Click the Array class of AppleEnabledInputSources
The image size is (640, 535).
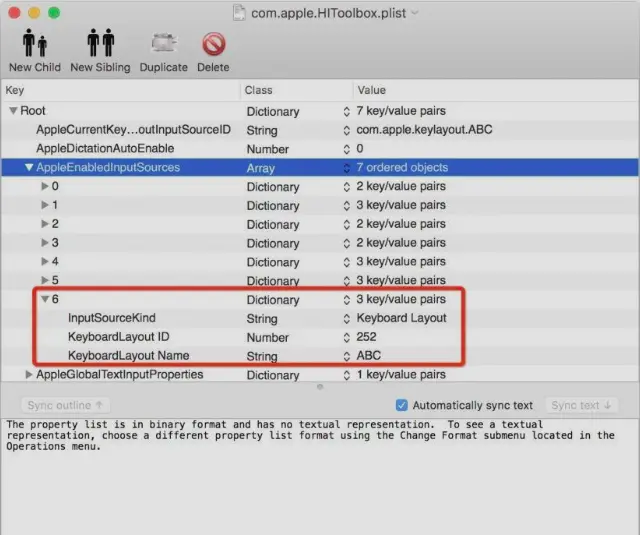click(261, 168)
